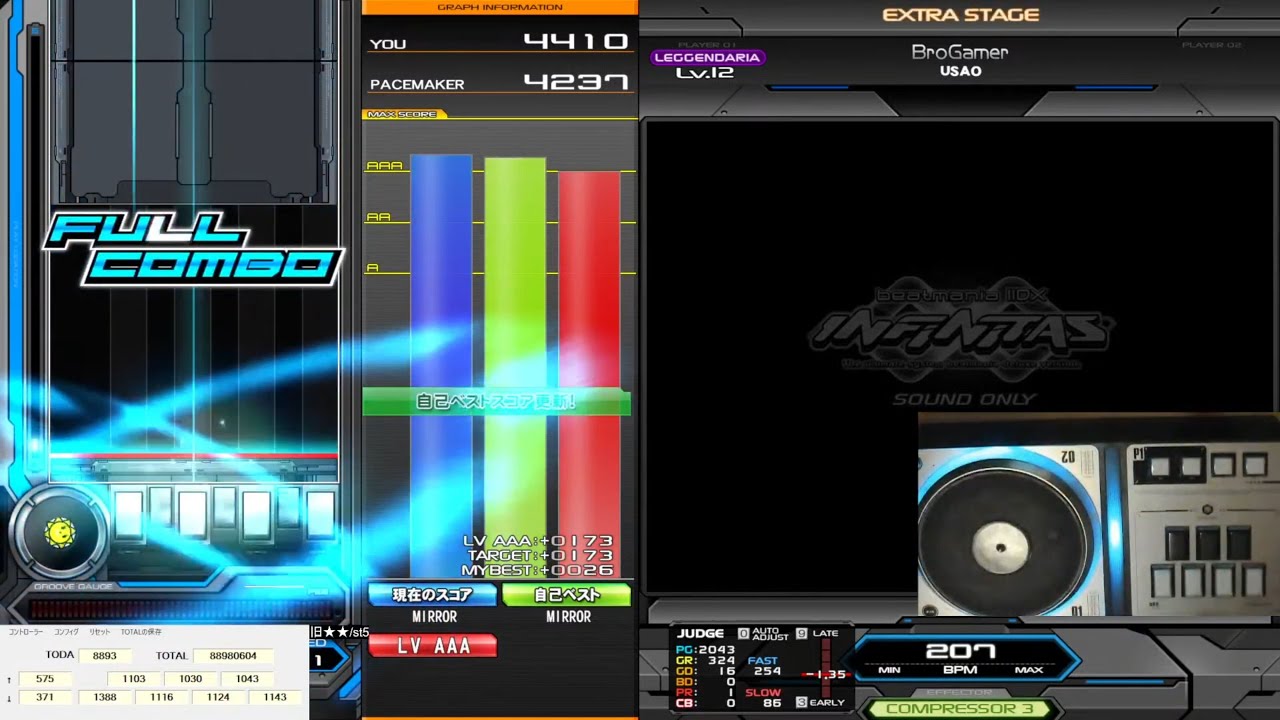The height and width of the screenshot is (720, 1280).
Task: Click the JUDGE panel title
Action: click(x=700, y=634)
